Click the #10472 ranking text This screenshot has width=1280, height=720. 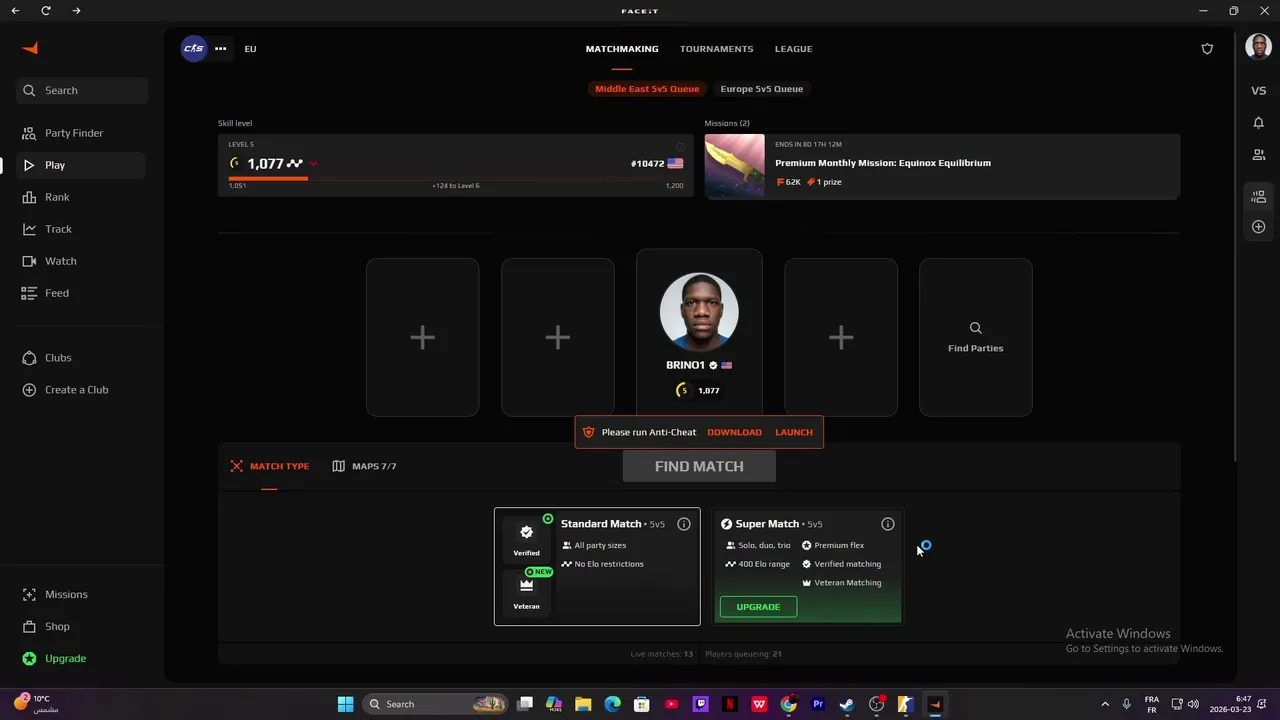point(648,164)
